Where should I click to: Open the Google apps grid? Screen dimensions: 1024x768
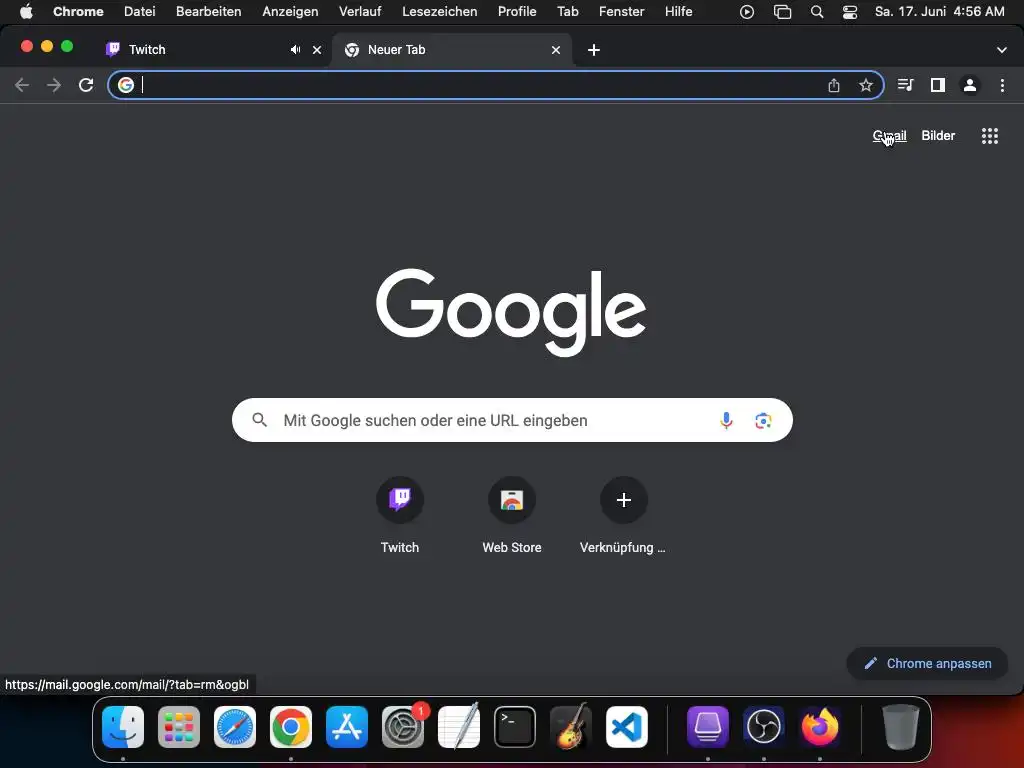(x=990, y=136)
